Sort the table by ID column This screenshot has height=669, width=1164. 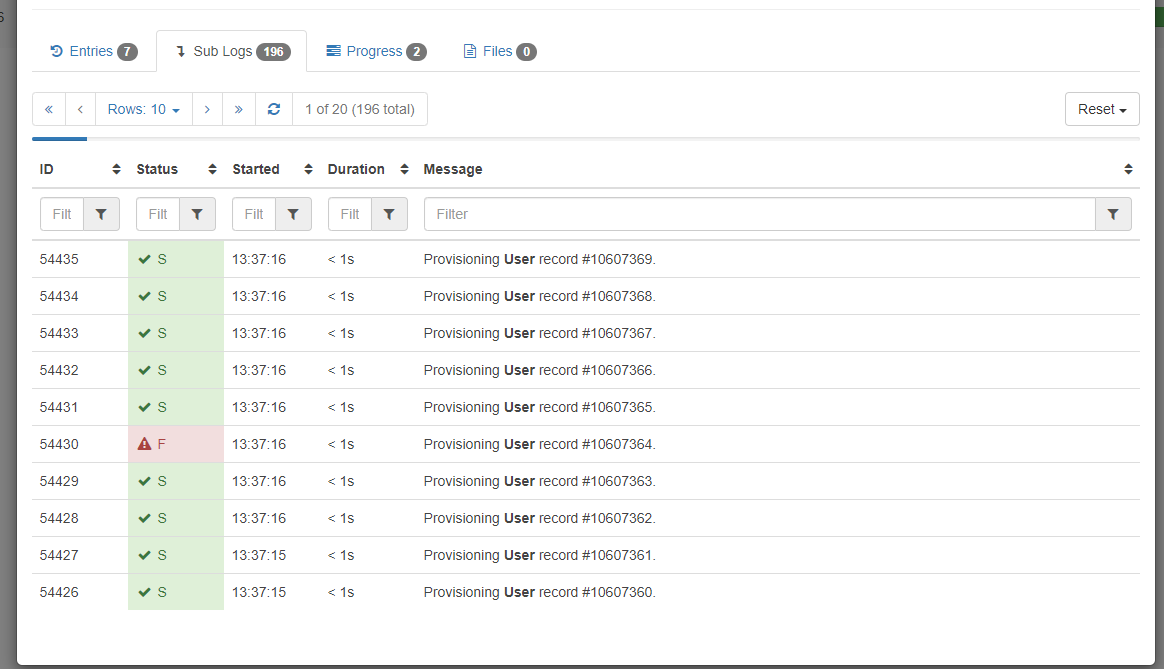click(x=115, y=169)
